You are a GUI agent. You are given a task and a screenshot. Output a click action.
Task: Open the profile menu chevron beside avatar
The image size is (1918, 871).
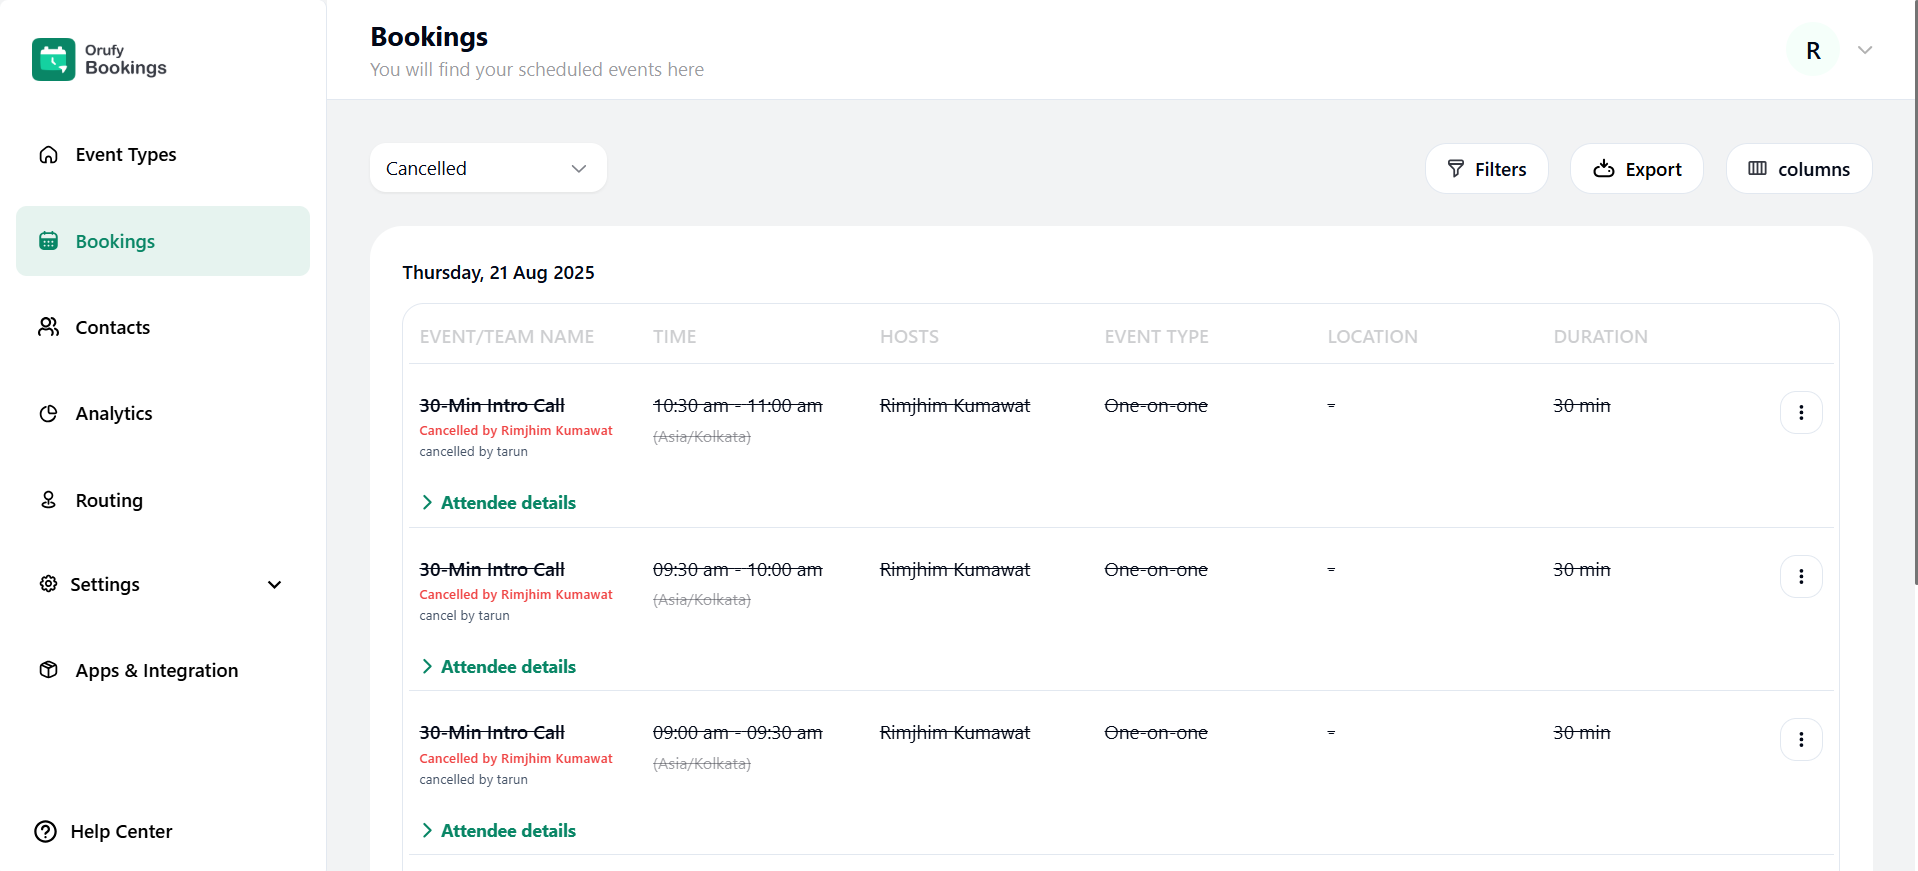[x=1864, y=50]
